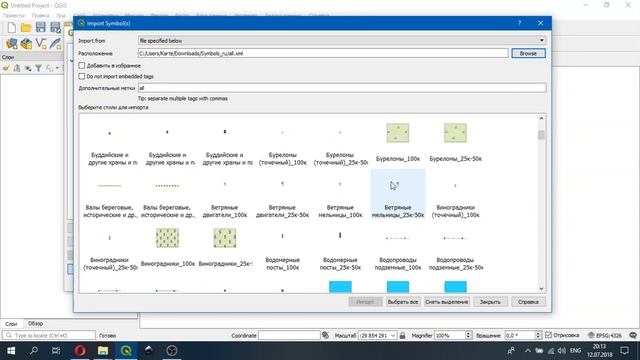Image resolution: width=640 pixels, height=360 pixels.
Task: Click the New Shapefile Layer icon
Action: pos(41,43)
